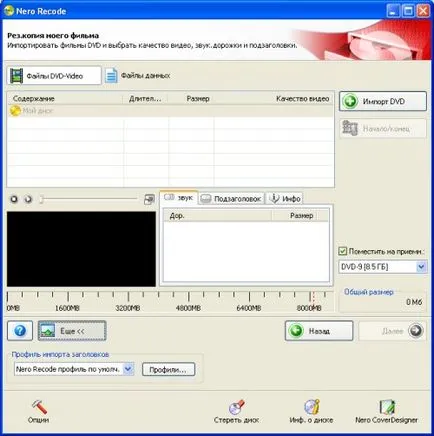Viewport: 434px width, 436px height.
Task: Click the stop playback round button
Action: tap(14, 199)
